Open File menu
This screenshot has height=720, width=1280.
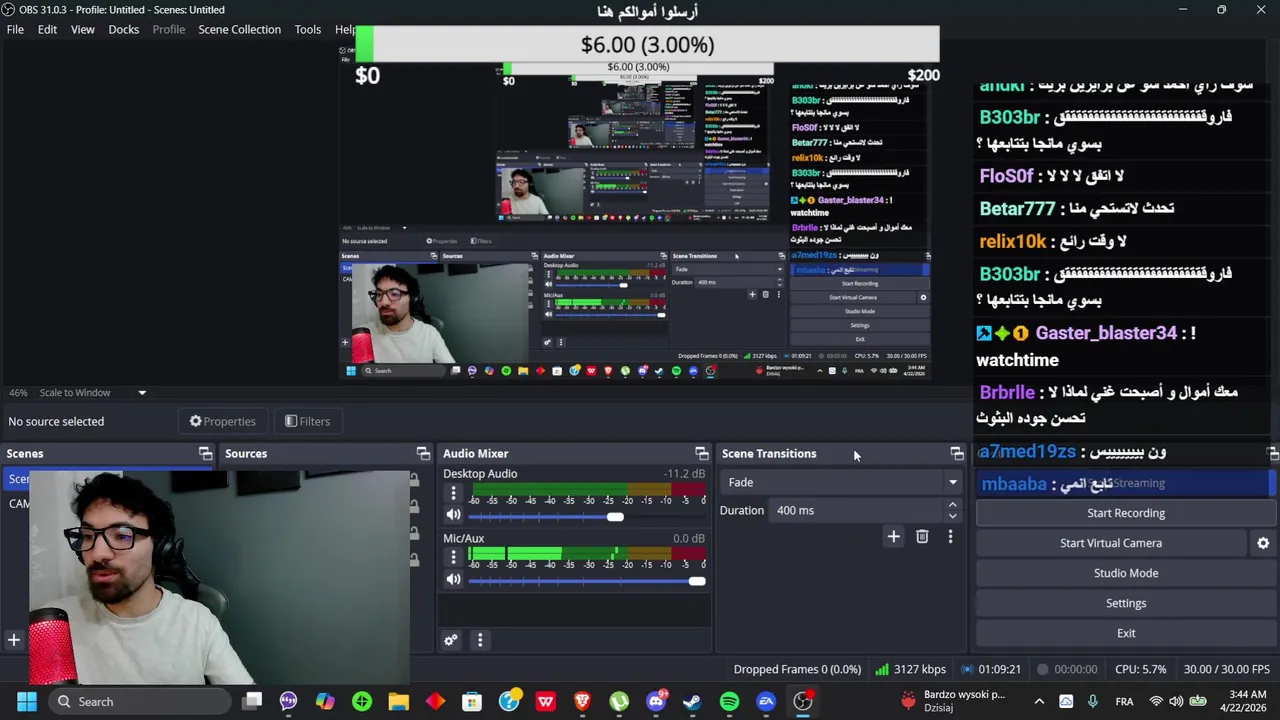click(x=15, y=29)
